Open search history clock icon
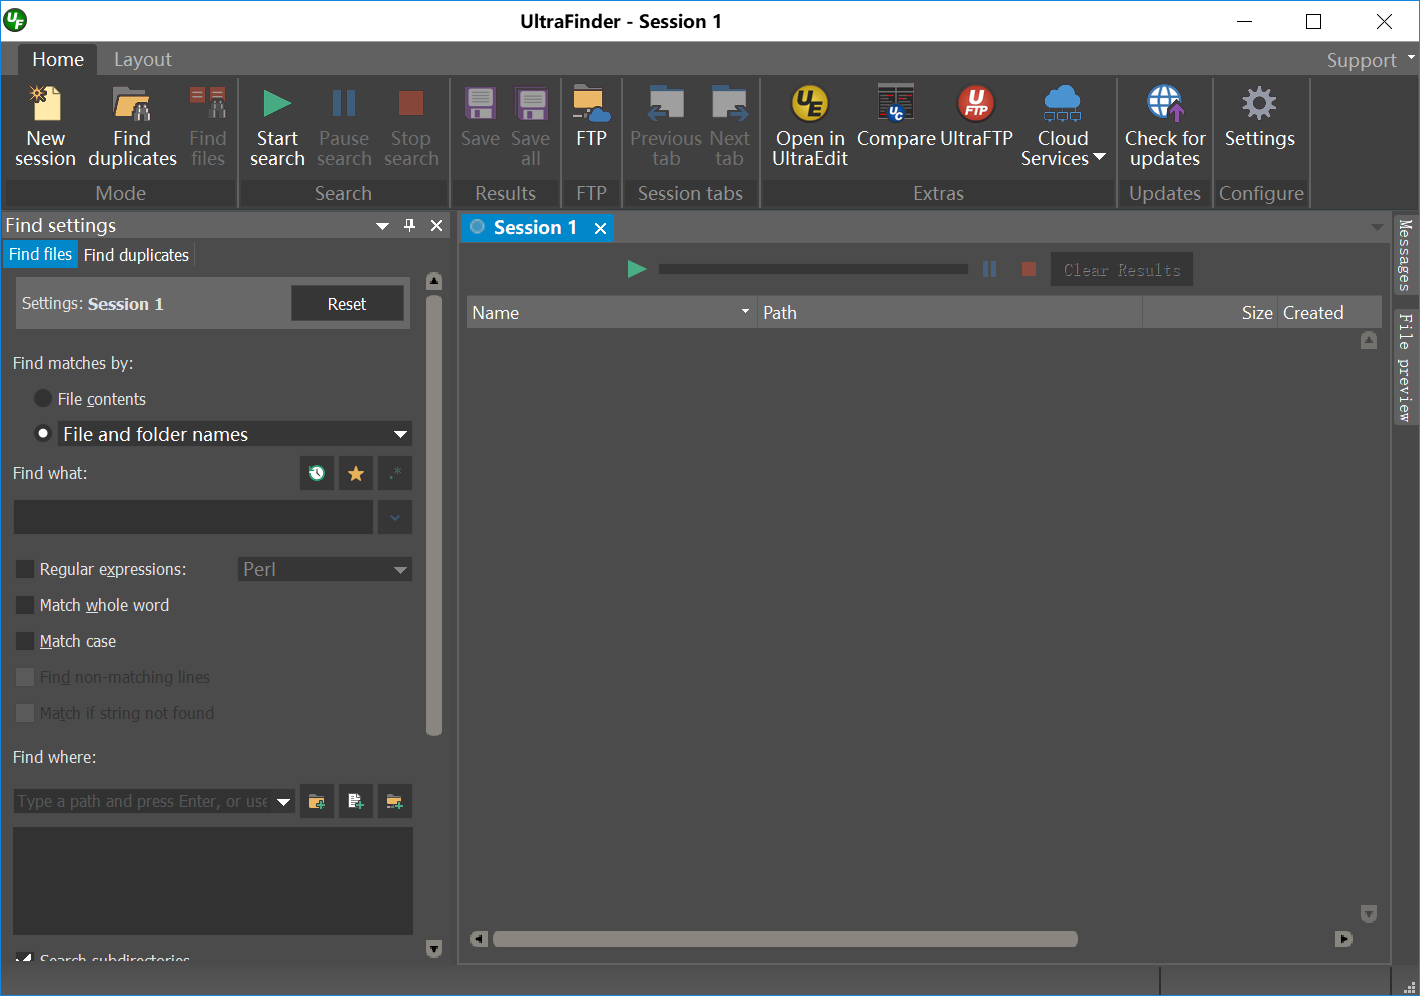The height and width of the screenshot is (996, 1420). pos(317,473)
